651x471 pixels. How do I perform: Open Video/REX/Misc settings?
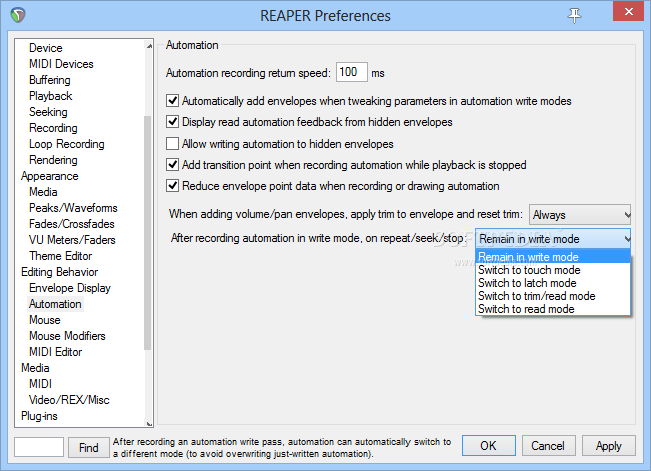69,400
